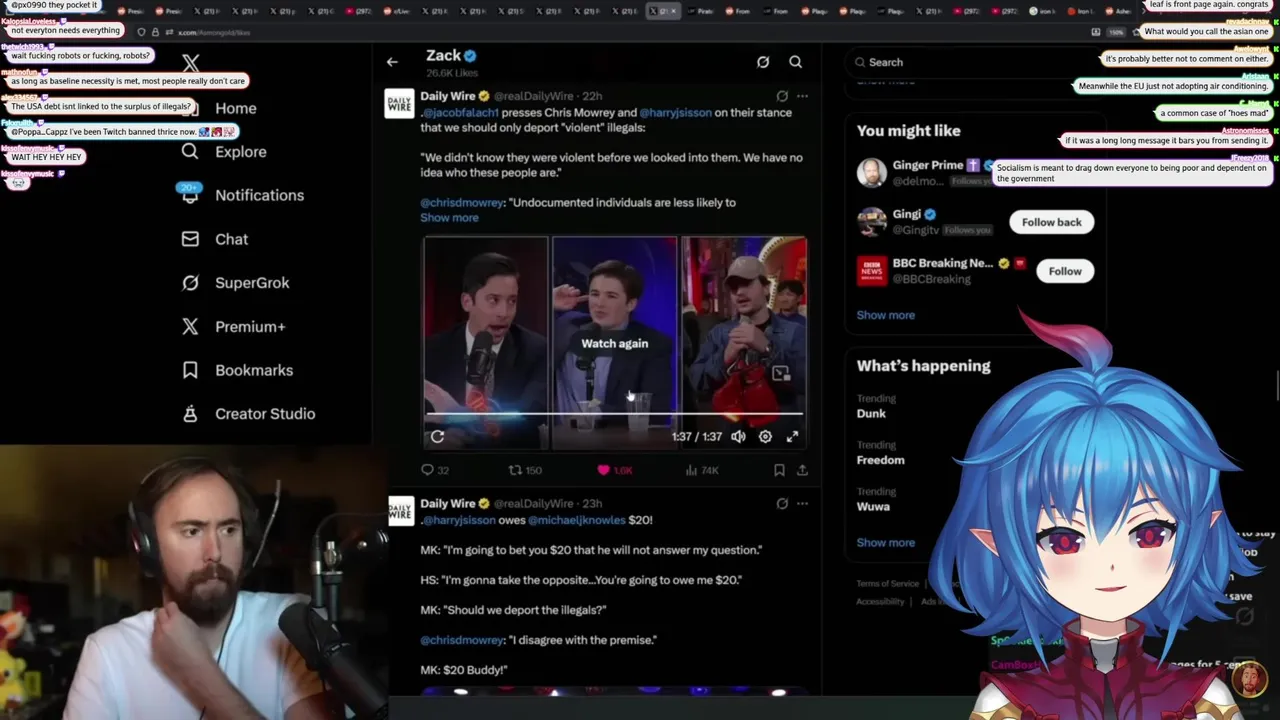The height and width of the screenshot is (720, 1280).
Task: Click the video progress bar
Action: [614, 413]
